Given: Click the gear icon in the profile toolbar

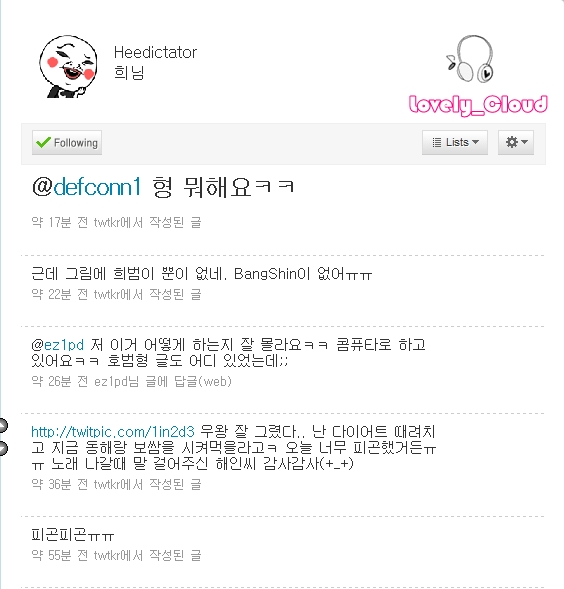Looking at the screenshot, I should (511, 142).
